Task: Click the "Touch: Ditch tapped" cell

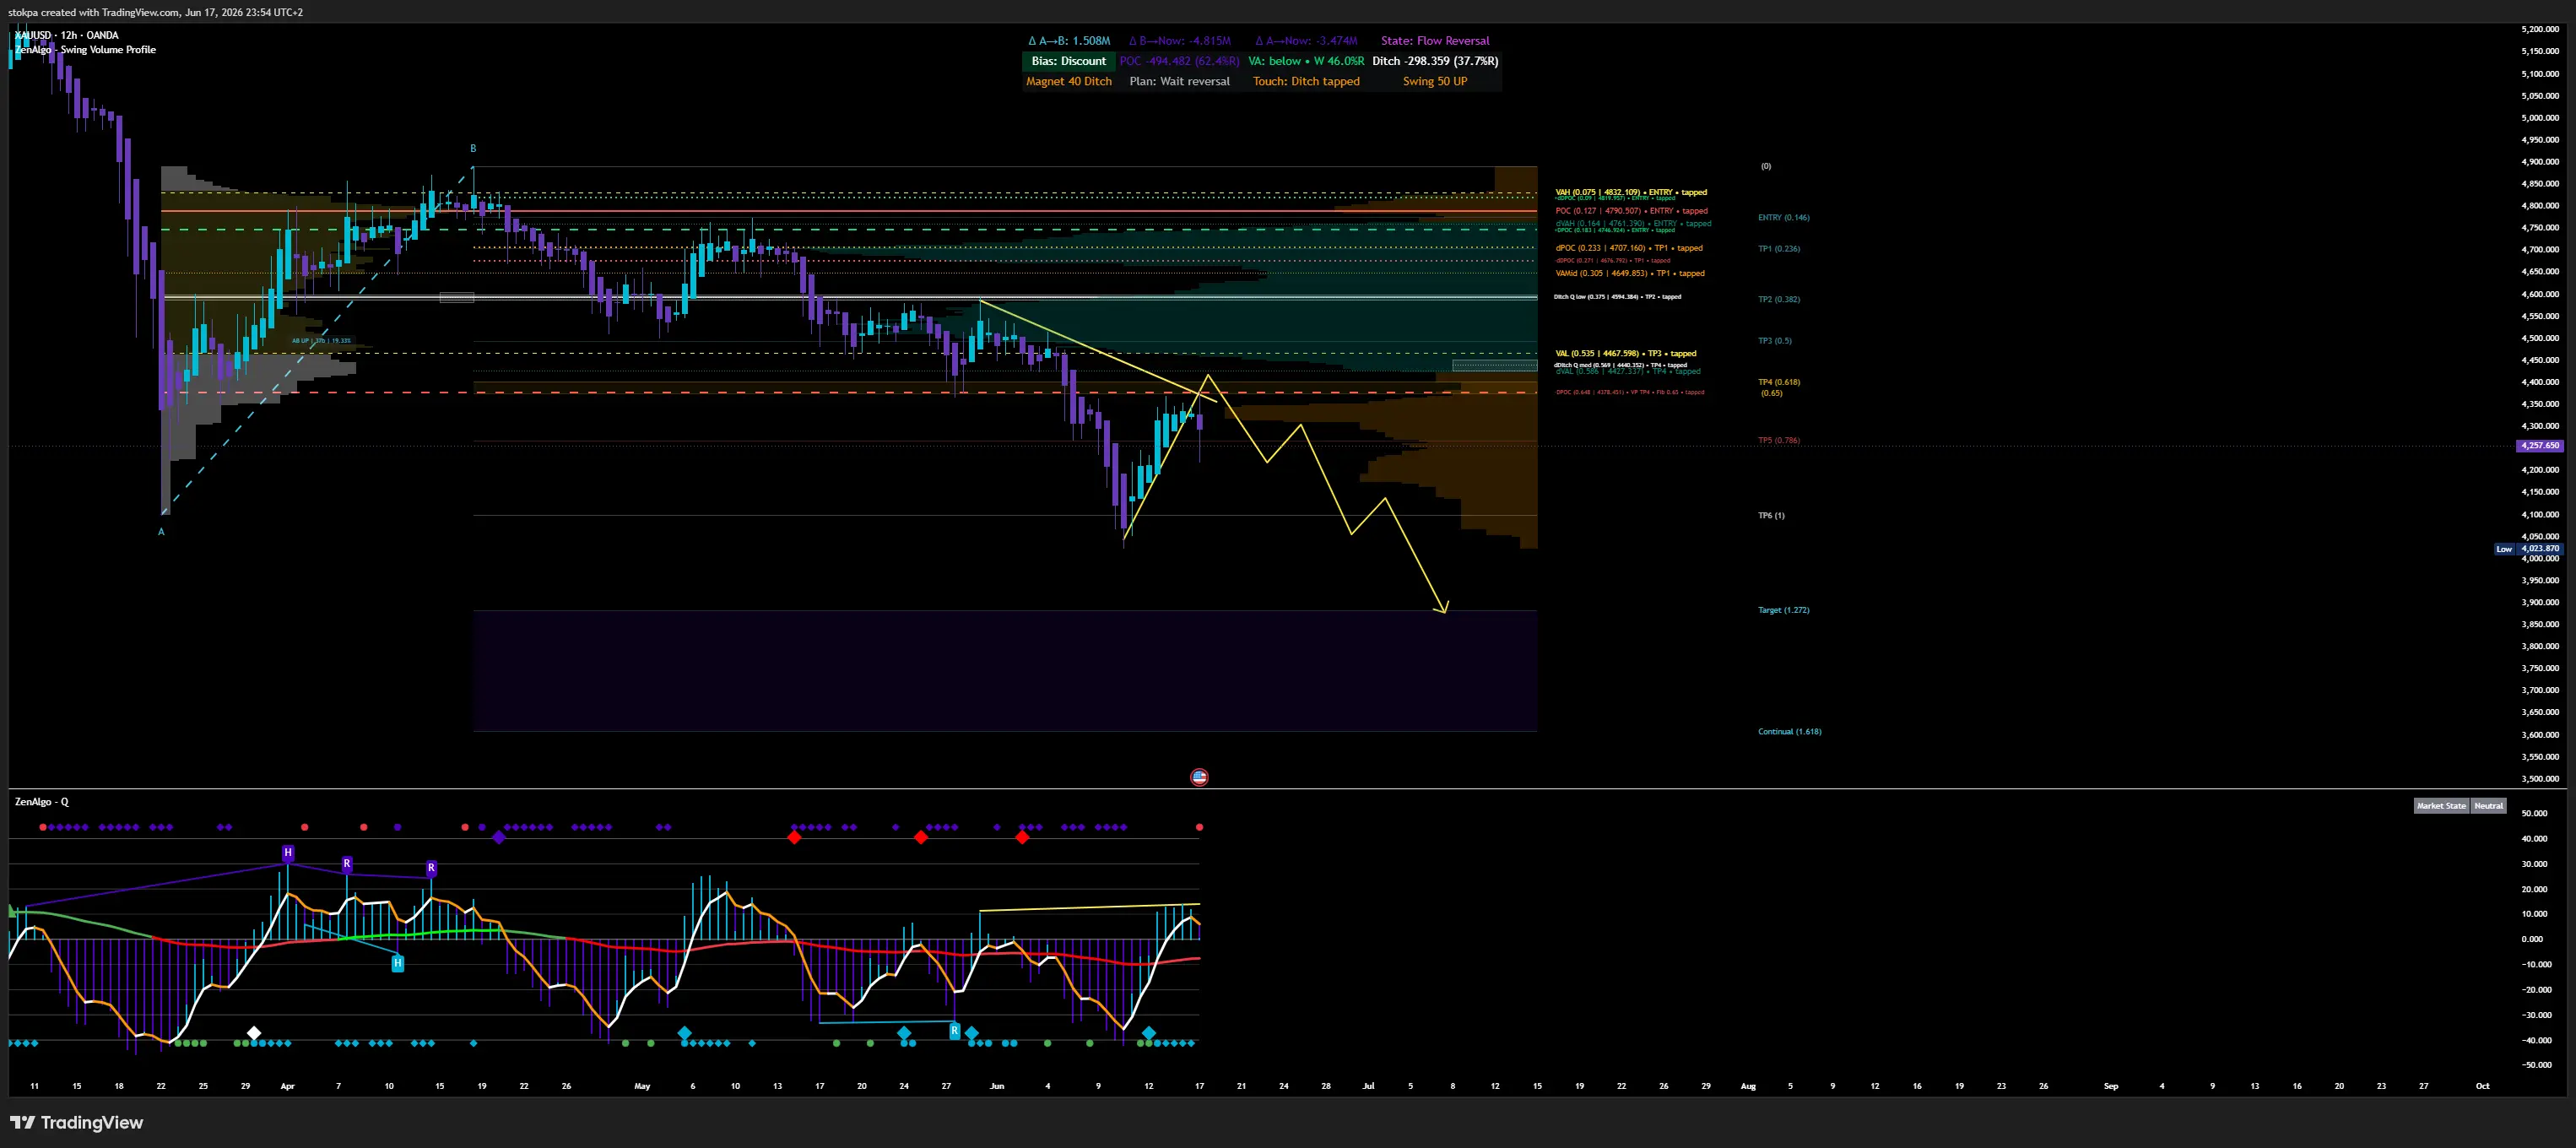Action: pos(1306,82)
